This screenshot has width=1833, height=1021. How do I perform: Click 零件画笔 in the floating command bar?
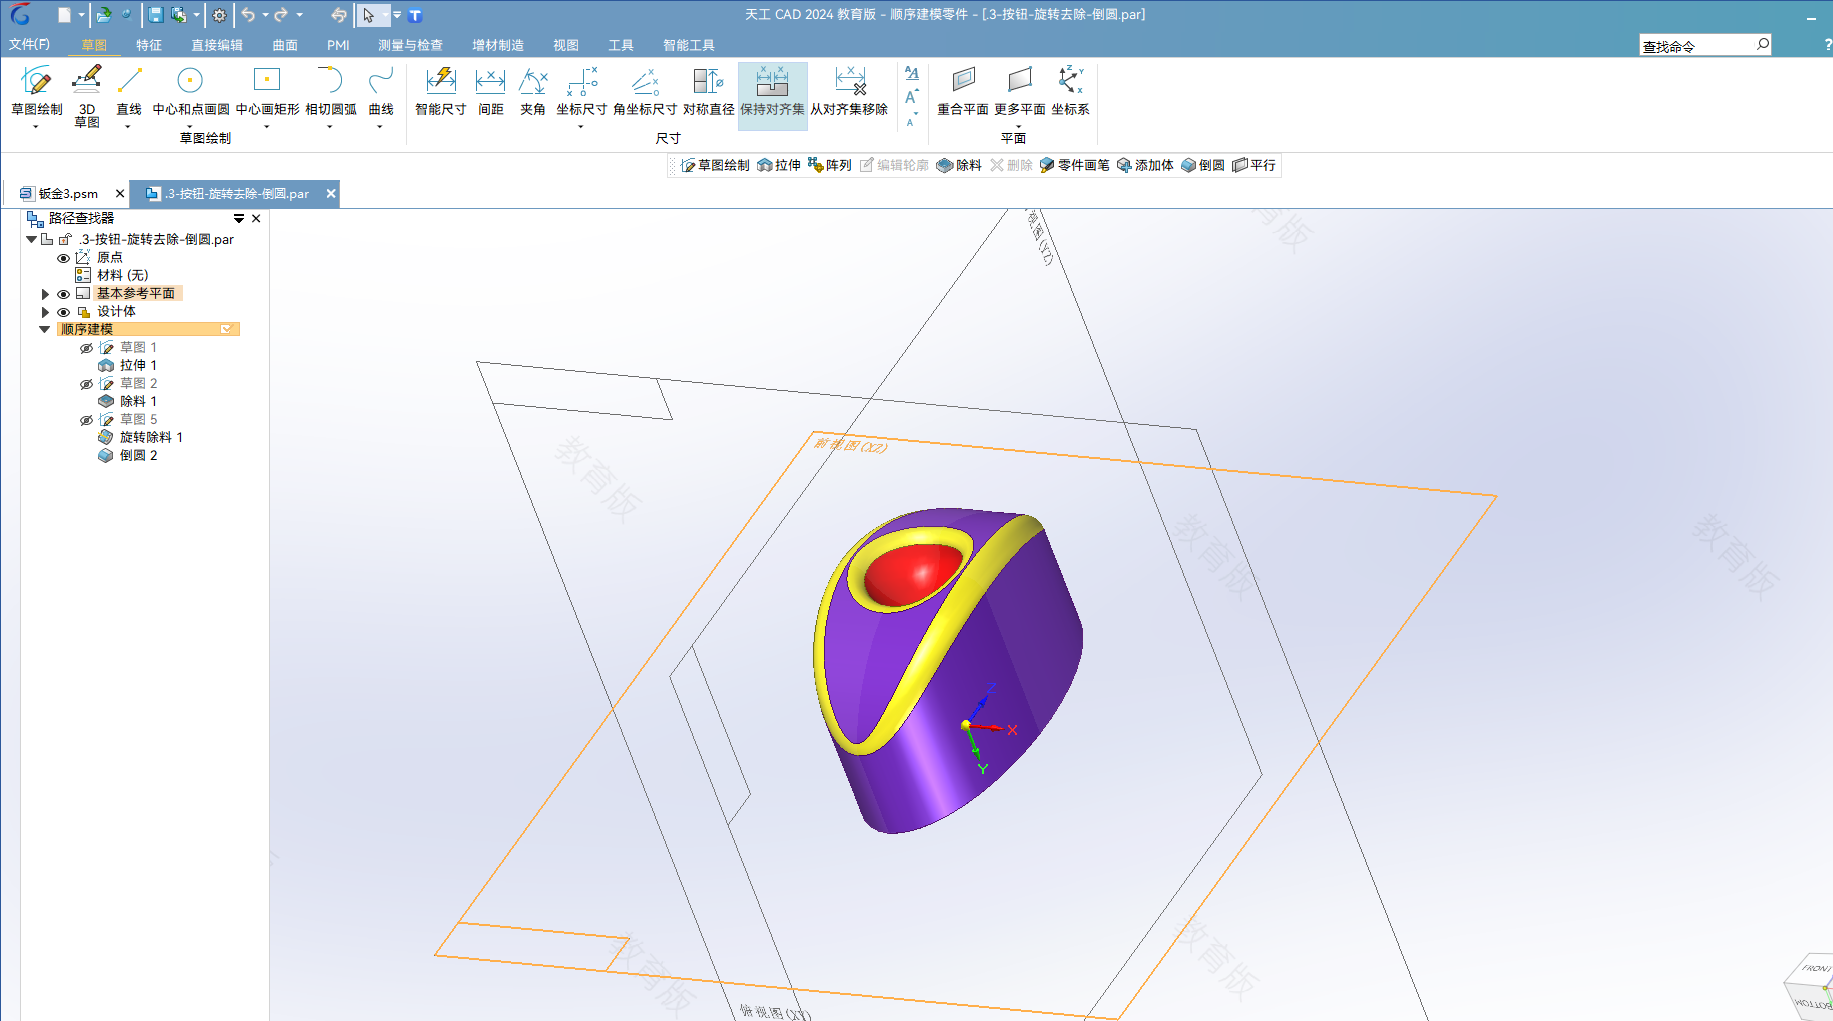tap(1074, 165)
